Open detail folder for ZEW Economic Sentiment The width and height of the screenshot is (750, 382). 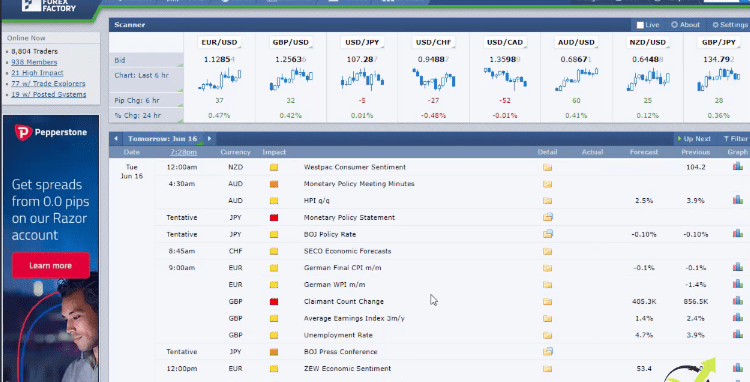click(x=547, y=369)
